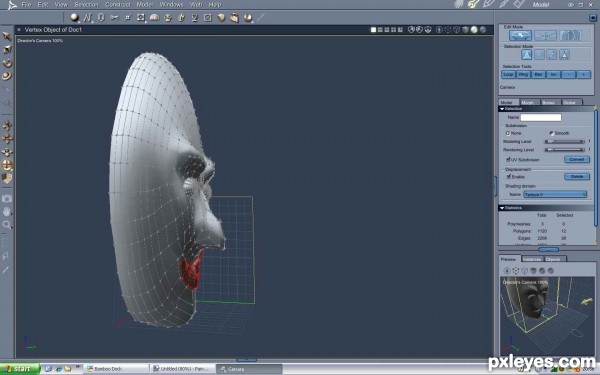Open the Shading domain Name dropdown
Viewport: 600px width, 375px height.
[x=555, y=194]
